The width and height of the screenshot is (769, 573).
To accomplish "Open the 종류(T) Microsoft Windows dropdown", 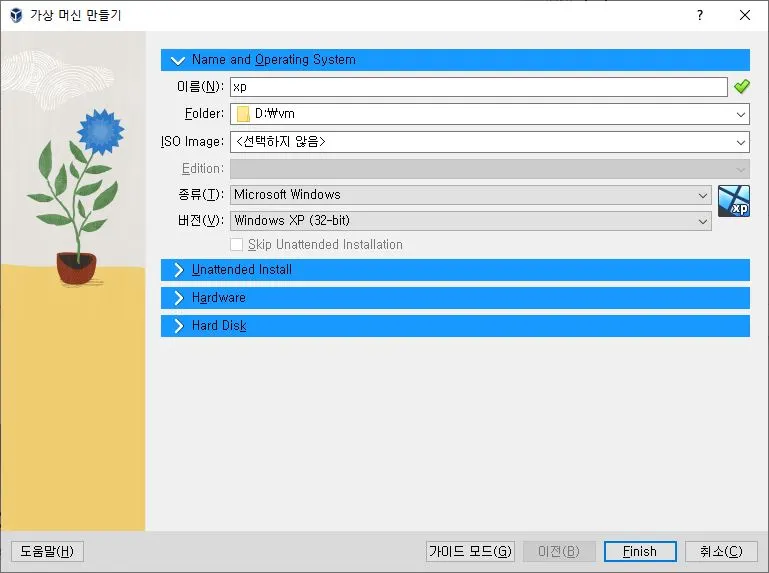I will 471,195.
